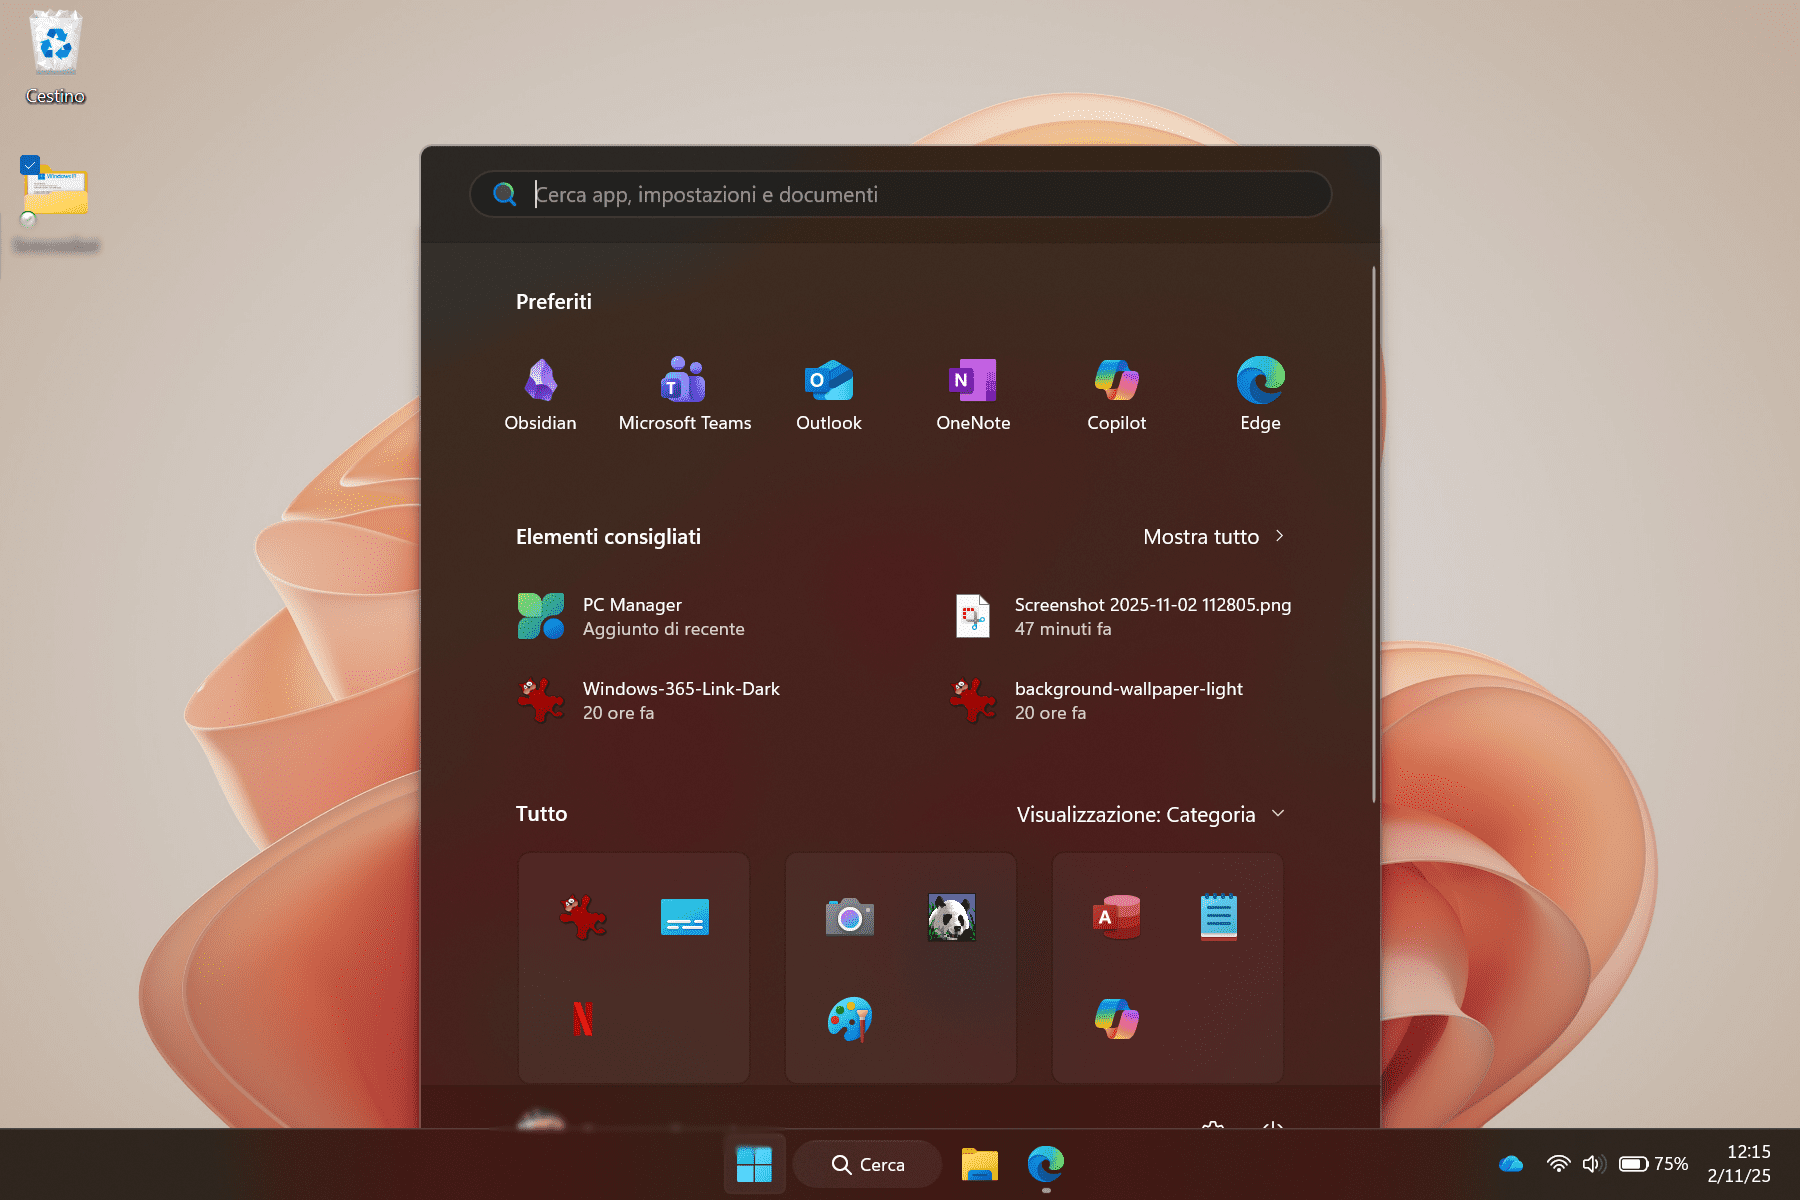Image resolution: width=1800 pixels, height=1200 pixels.
Task: Open Obsidian from the Preferiti section
Action: (540, 390)
